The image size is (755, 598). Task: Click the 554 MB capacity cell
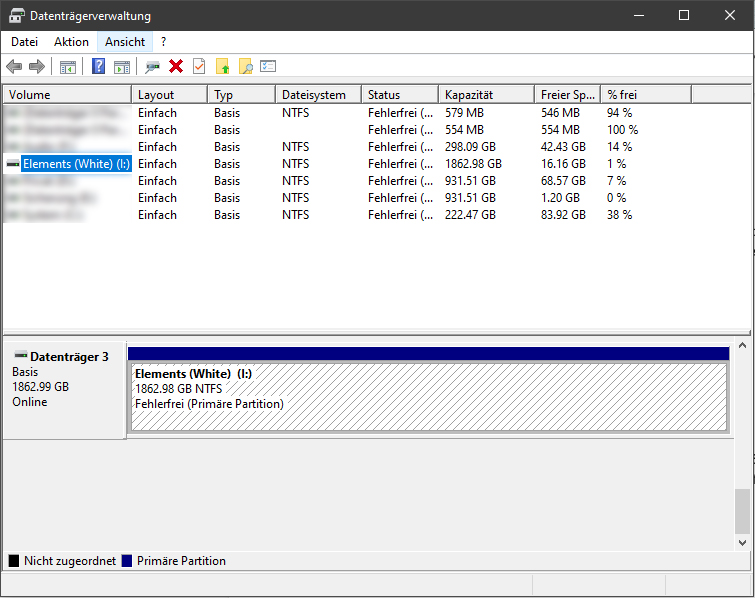click(464, 130)
